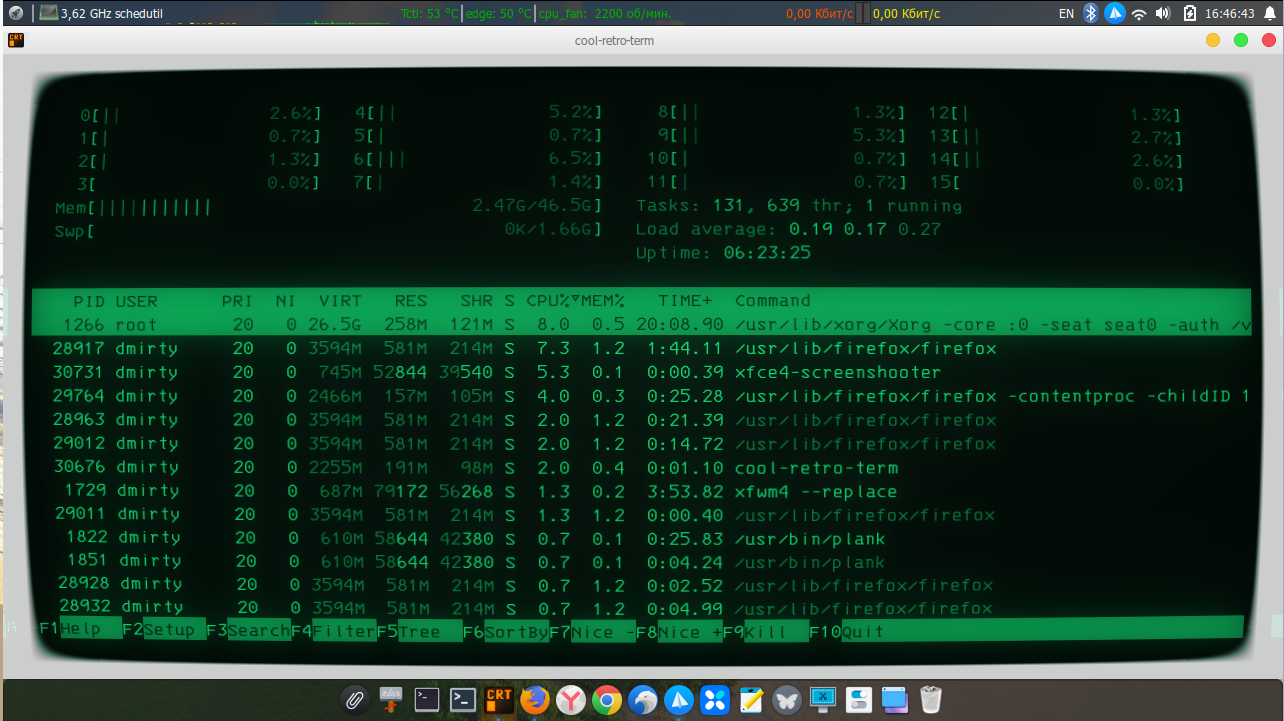Select firefox process row PID 28932
Image resolution: width=1284 pixels, height=721 pixels.
[x=642, y=608]
